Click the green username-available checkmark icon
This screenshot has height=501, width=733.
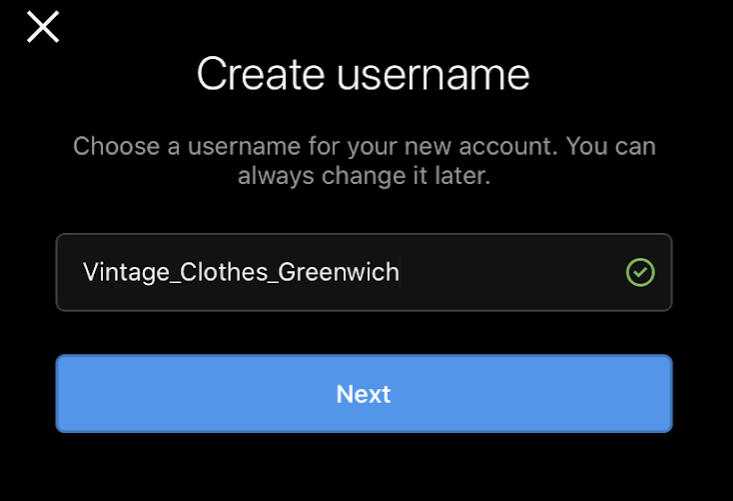pyautogui.click(x=640, y=272)
